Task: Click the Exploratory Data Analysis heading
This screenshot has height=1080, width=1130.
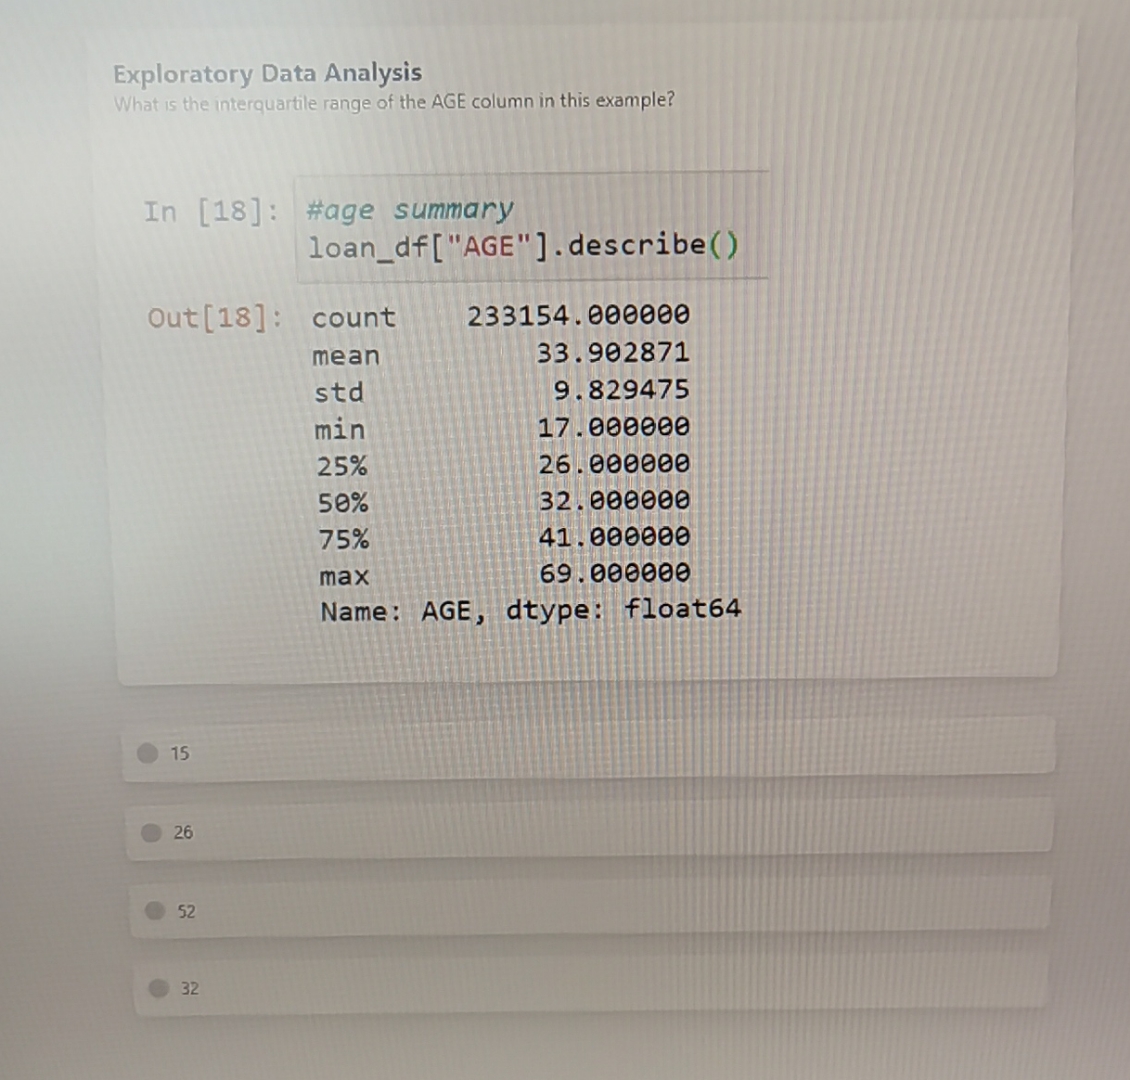Action: pos(268,73)
